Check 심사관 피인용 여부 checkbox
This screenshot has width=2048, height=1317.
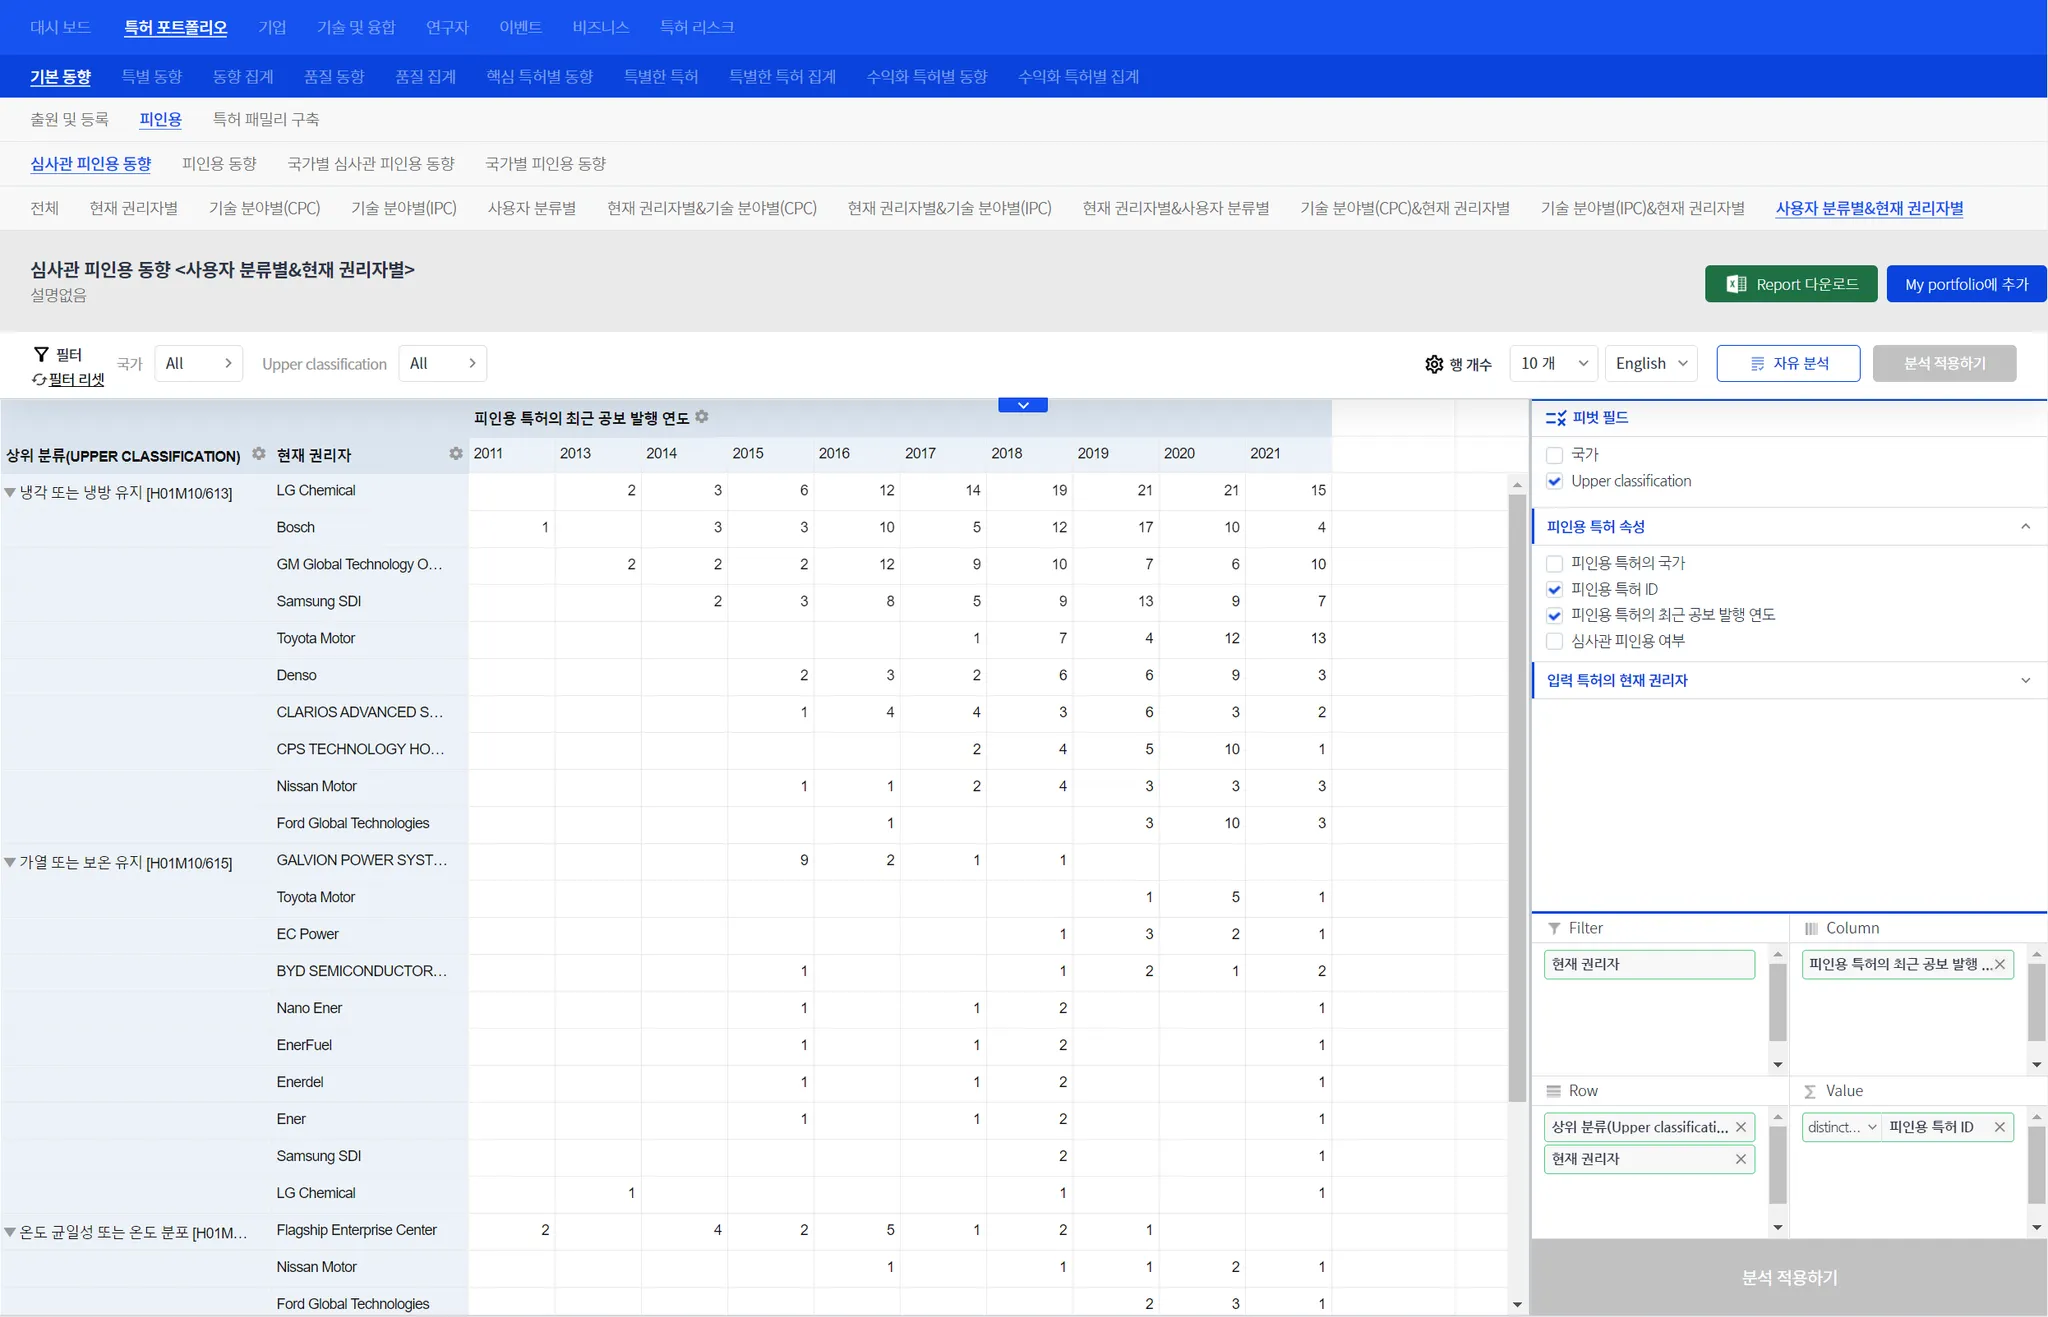[1554, 641]
